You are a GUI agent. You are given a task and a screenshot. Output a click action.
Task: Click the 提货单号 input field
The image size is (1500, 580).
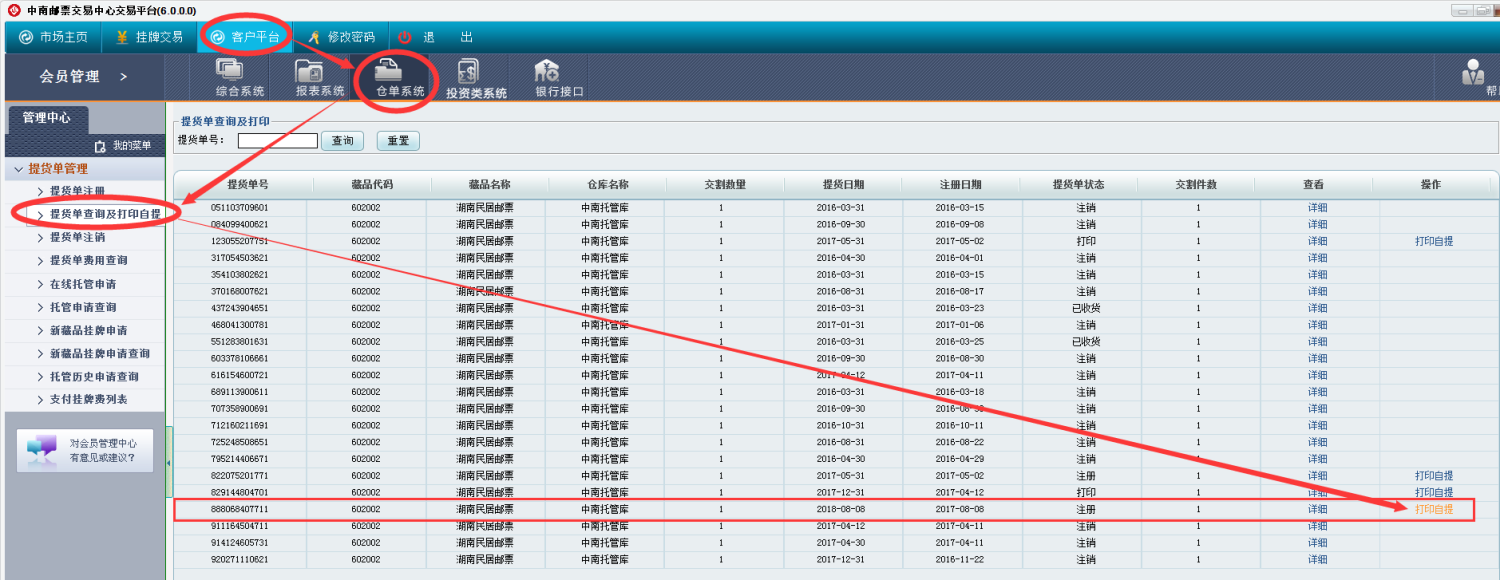277,141
